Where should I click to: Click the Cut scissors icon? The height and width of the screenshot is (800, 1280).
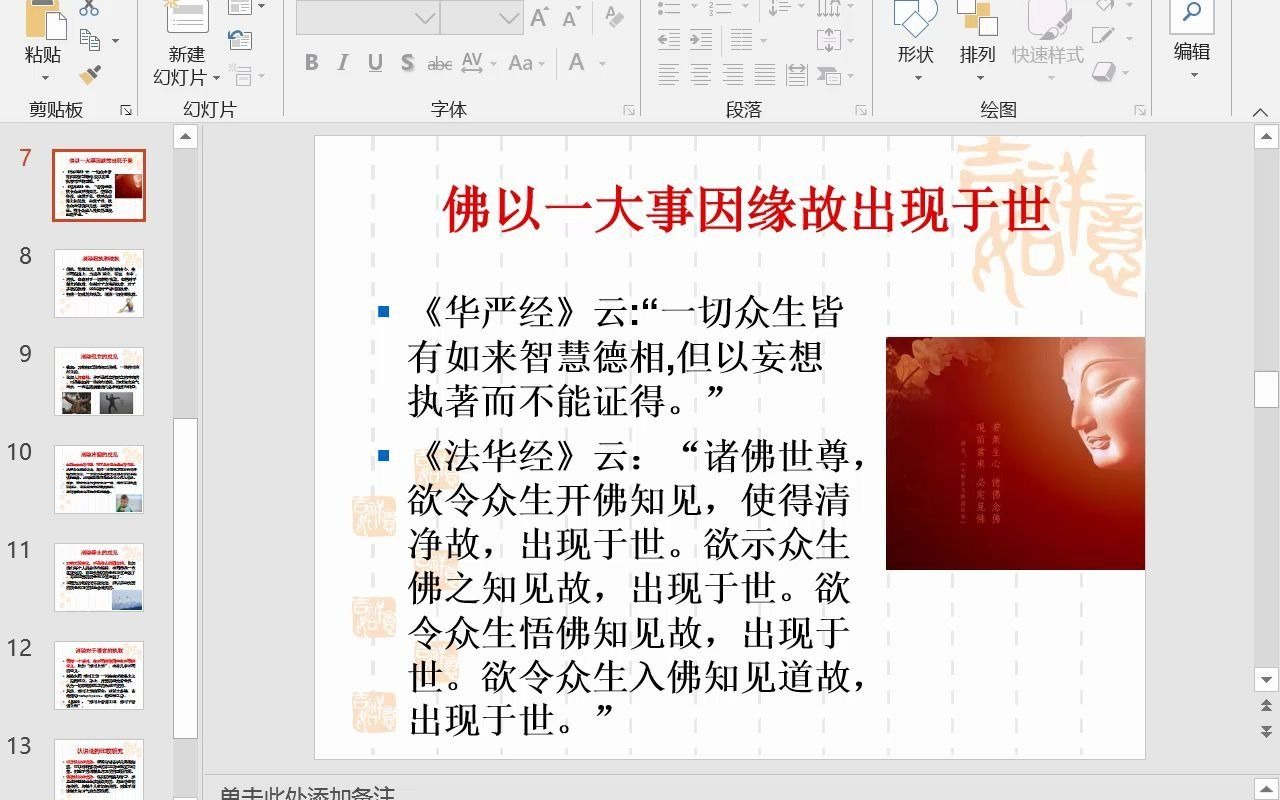click(x=89, y=8)
